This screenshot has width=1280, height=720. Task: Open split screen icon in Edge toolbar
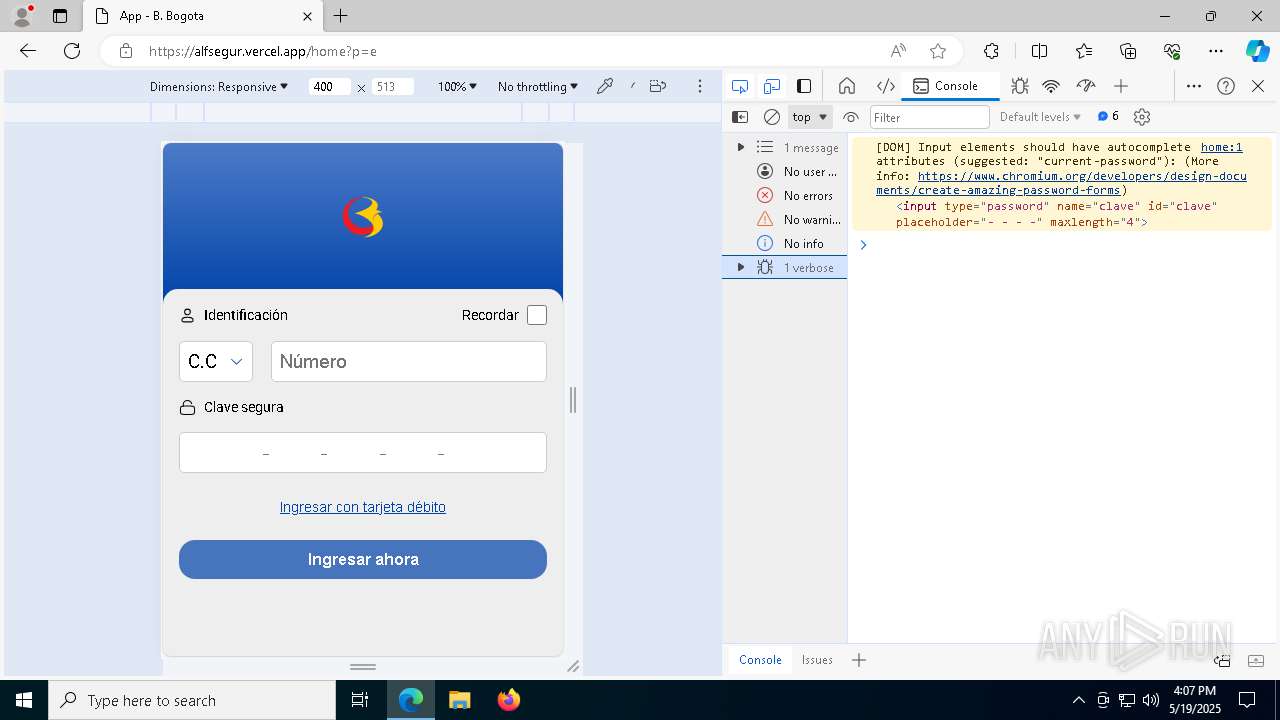click(x=1039, y=51)
